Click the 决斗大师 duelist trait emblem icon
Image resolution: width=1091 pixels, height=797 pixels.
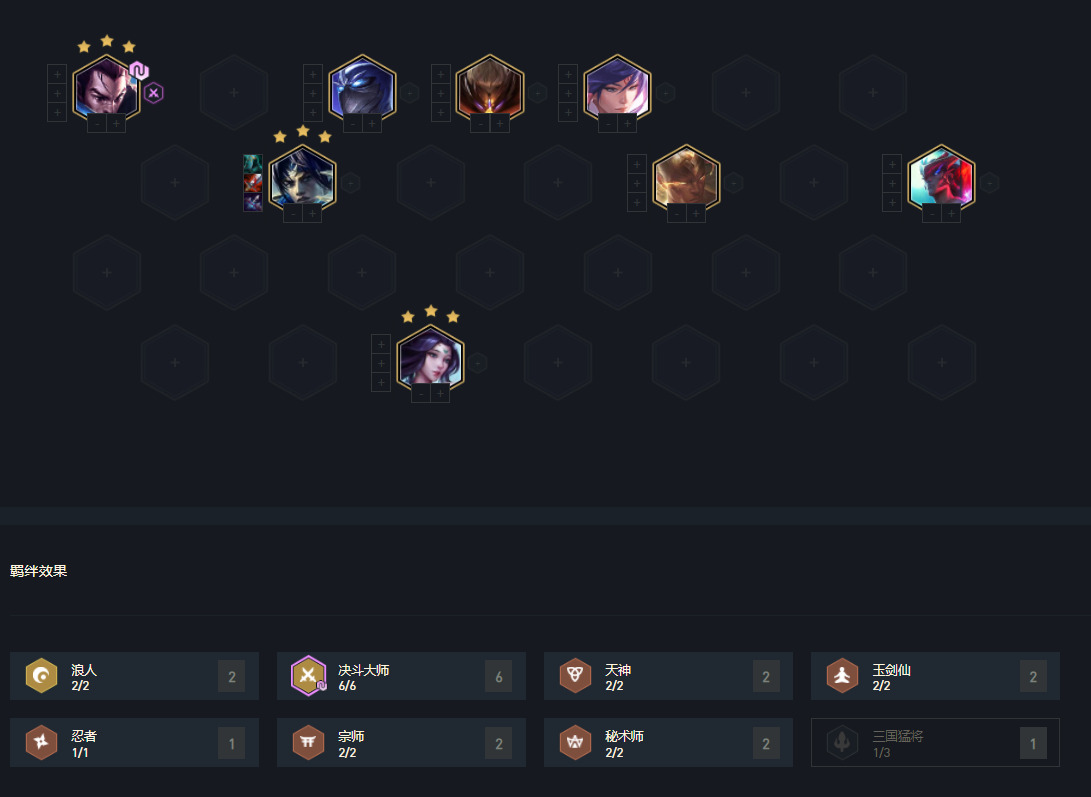pos(308,675)
